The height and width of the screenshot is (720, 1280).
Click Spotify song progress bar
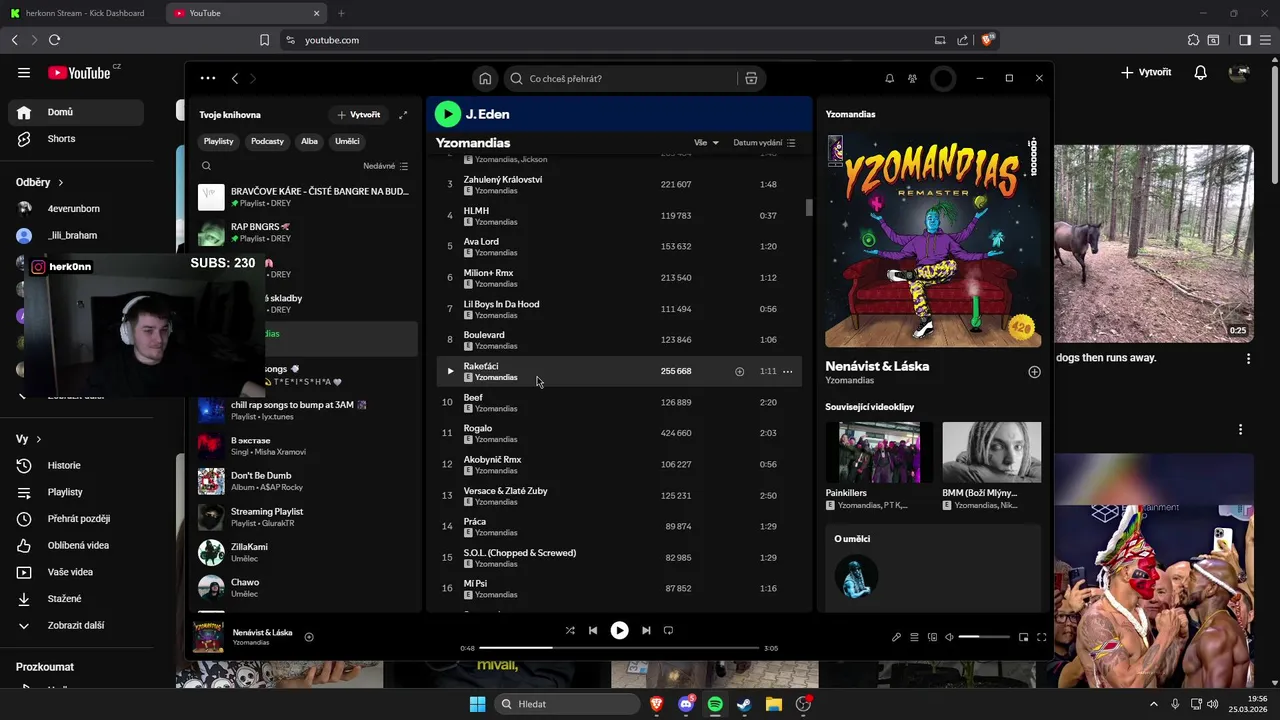pos(619,648)
